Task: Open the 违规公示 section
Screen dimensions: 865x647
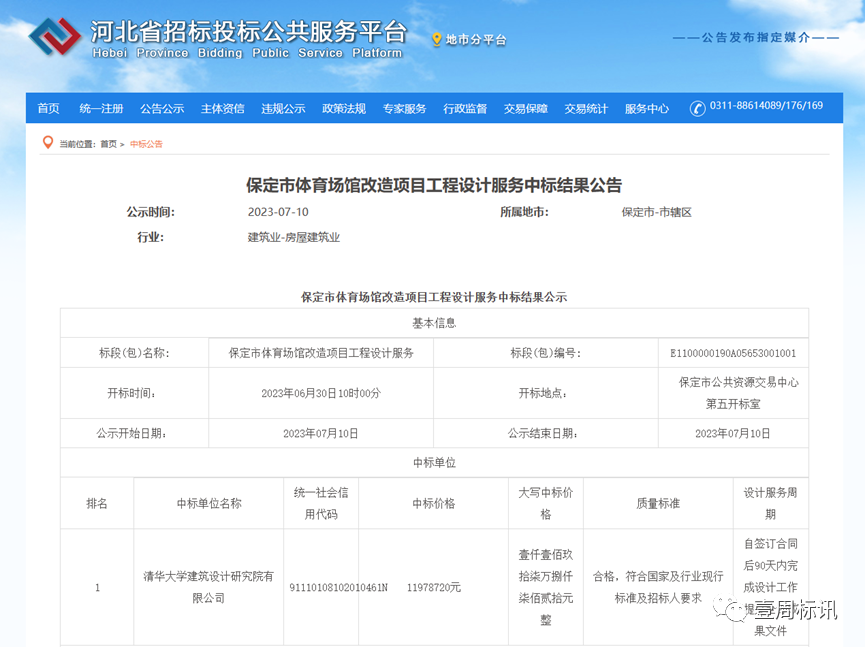Action: (x=282, y=108)
